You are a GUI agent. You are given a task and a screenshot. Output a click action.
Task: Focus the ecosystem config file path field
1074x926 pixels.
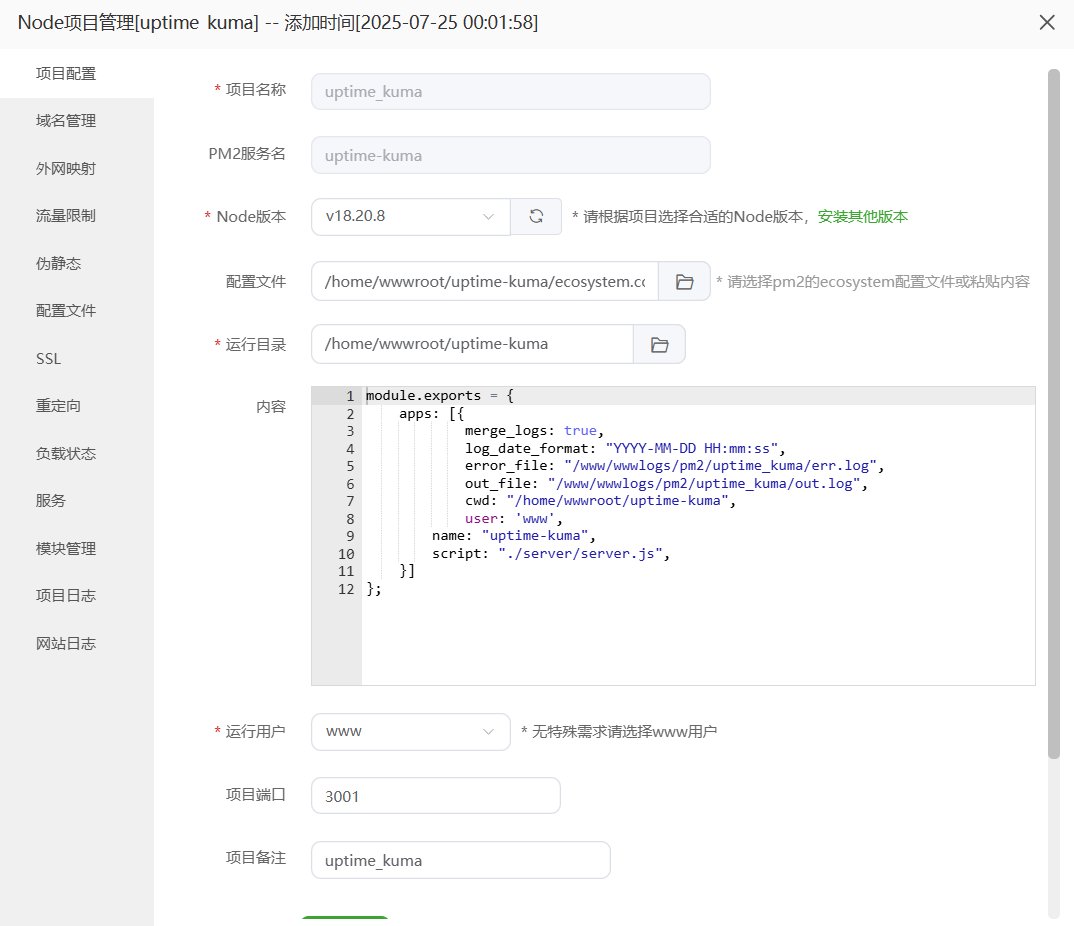point(485,281)
